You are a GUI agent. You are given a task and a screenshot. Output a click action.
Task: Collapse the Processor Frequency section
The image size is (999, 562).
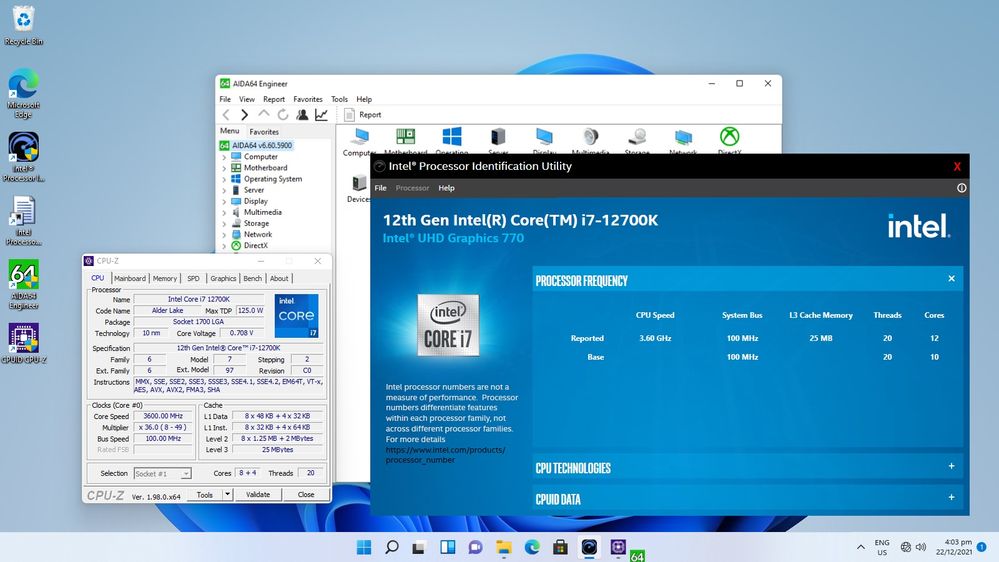click(951, 278)
